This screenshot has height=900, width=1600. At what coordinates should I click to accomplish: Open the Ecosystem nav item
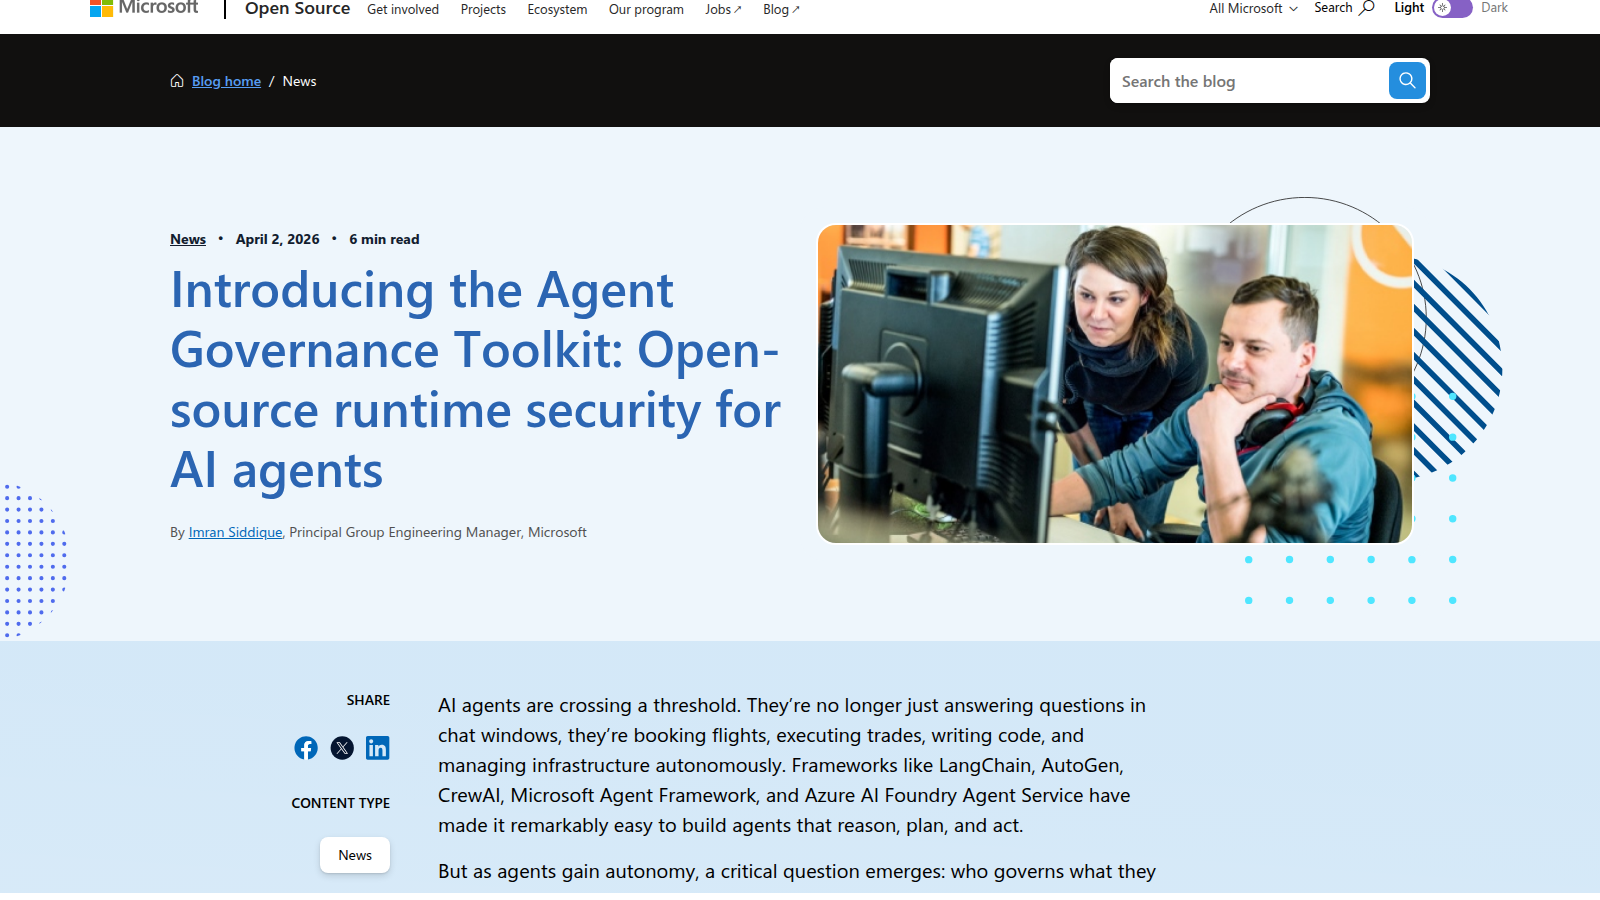point(557,9)
